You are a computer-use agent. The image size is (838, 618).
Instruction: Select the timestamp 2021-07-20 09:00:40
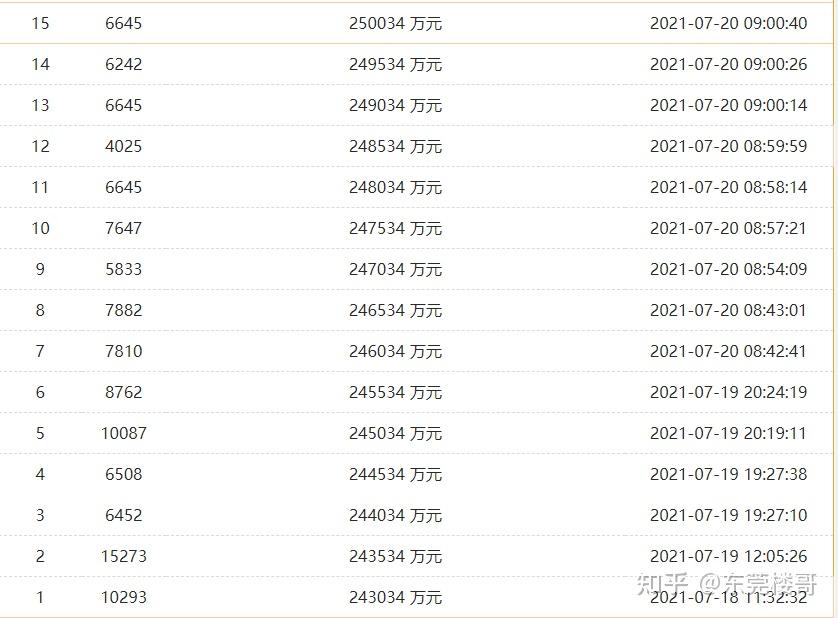click(x=728, y=23)
